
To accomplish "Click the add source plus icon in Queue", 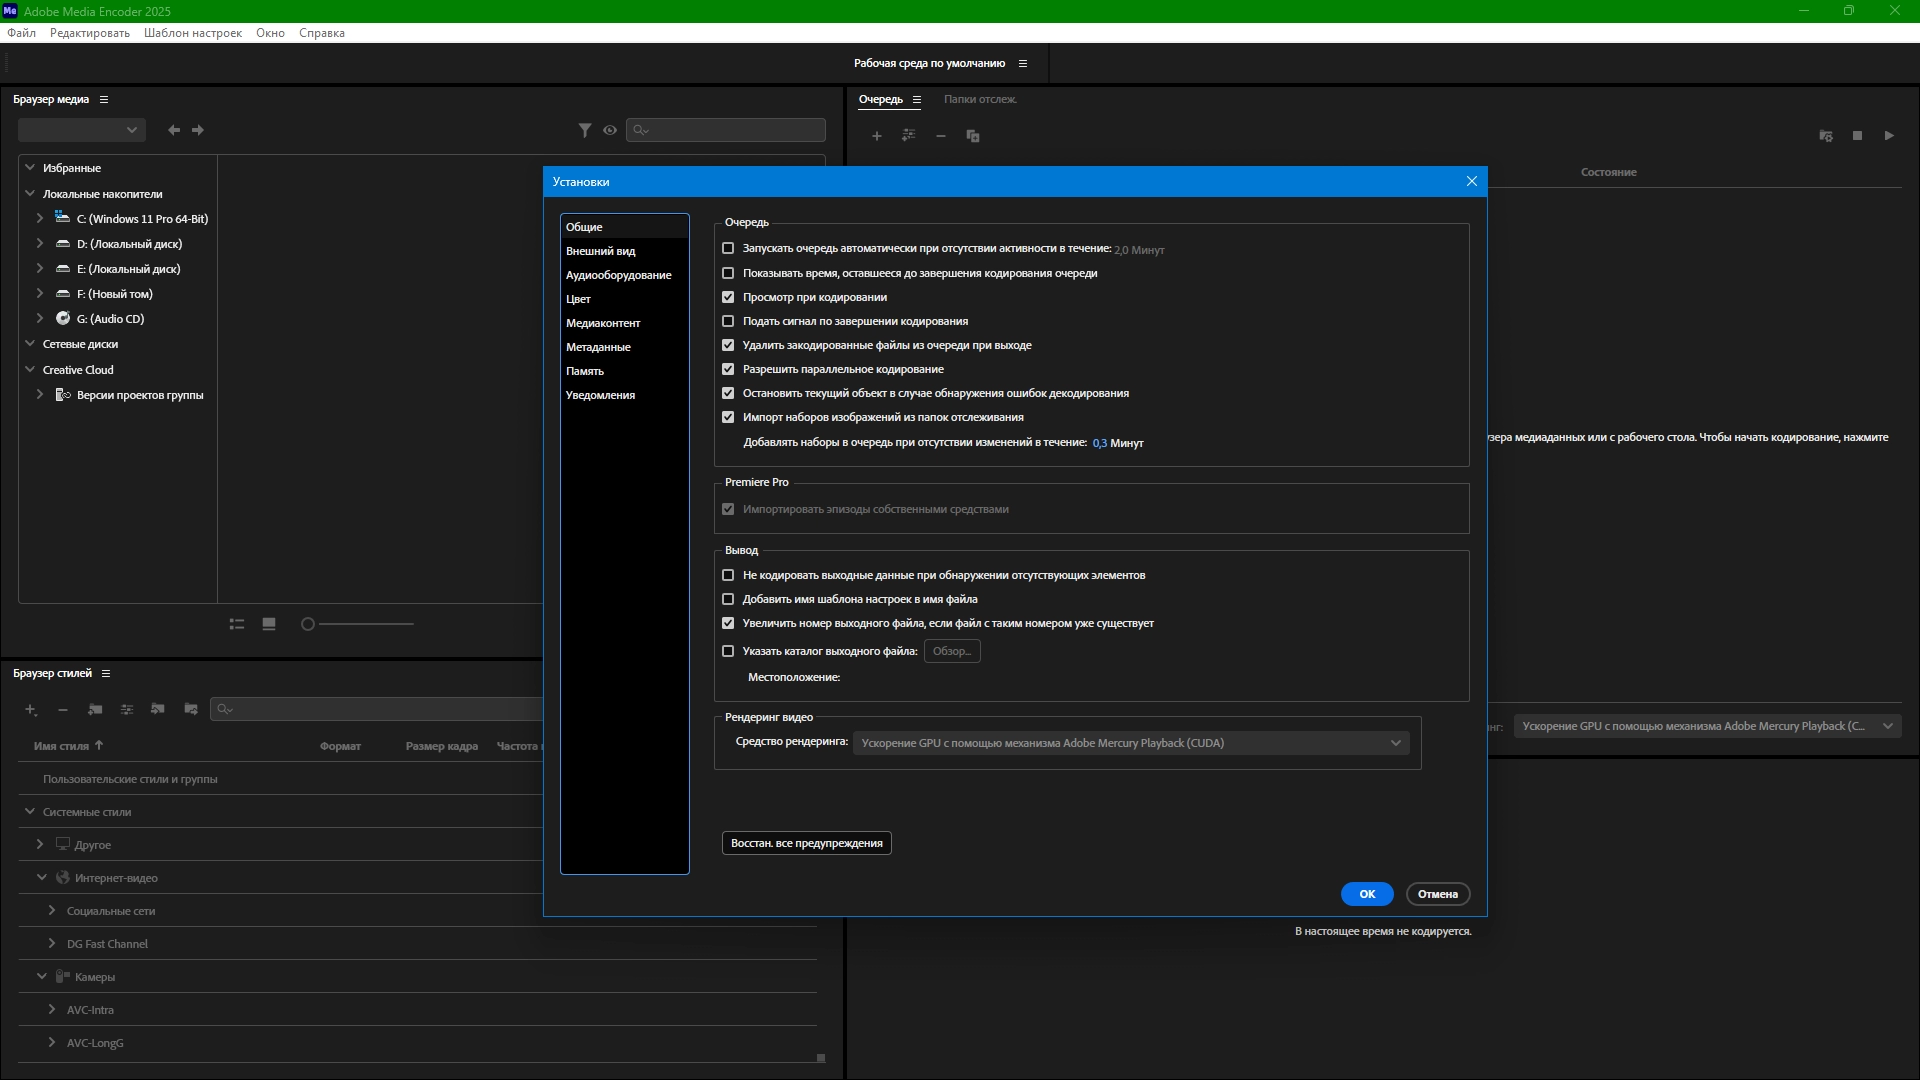I will (x=877, y=136).
